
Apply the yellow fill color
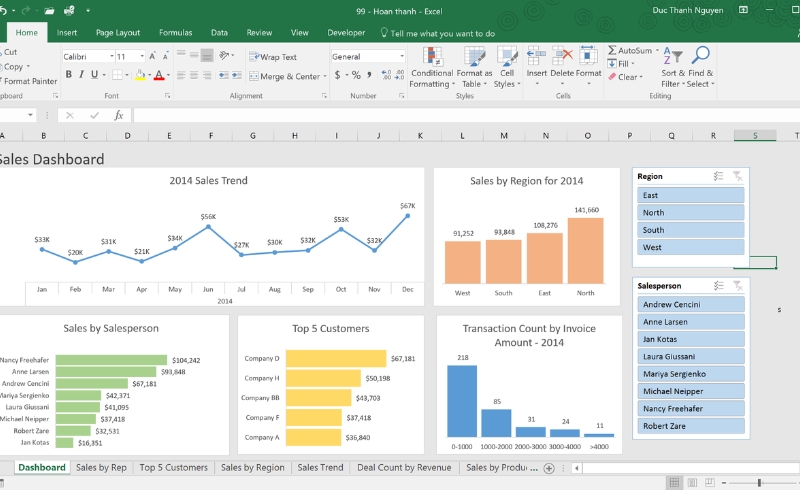(x=140, y=75)
